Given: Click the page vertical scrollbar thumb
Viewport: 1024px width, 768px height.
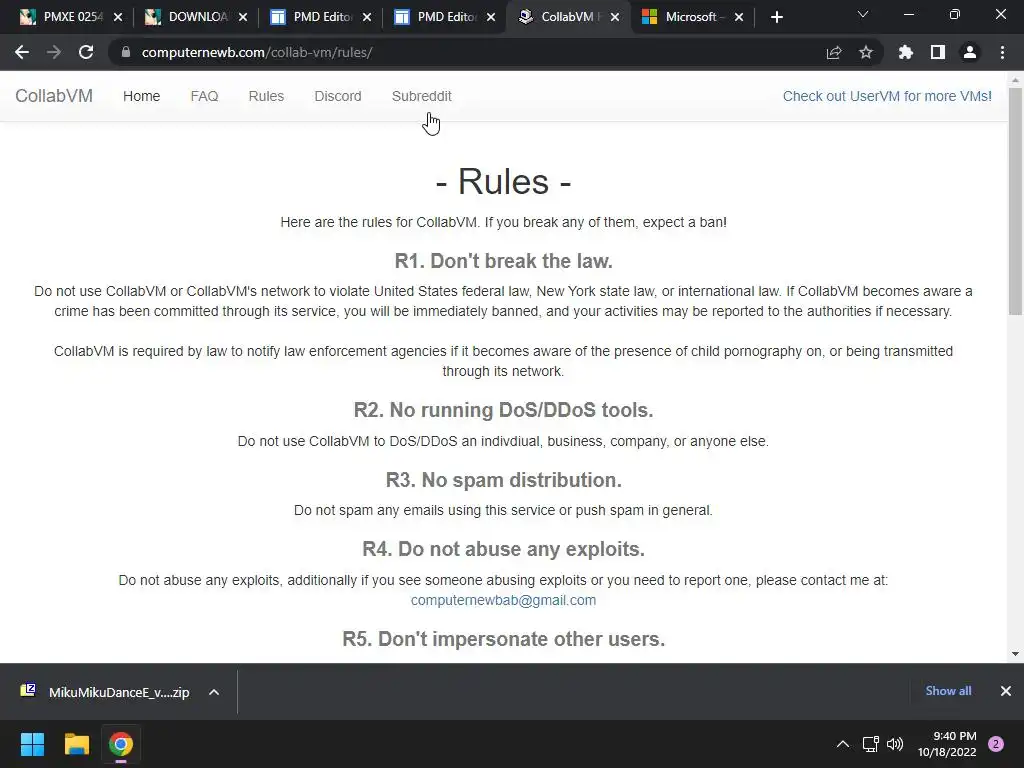Looking at the screenshot, I should [1015, 202].
